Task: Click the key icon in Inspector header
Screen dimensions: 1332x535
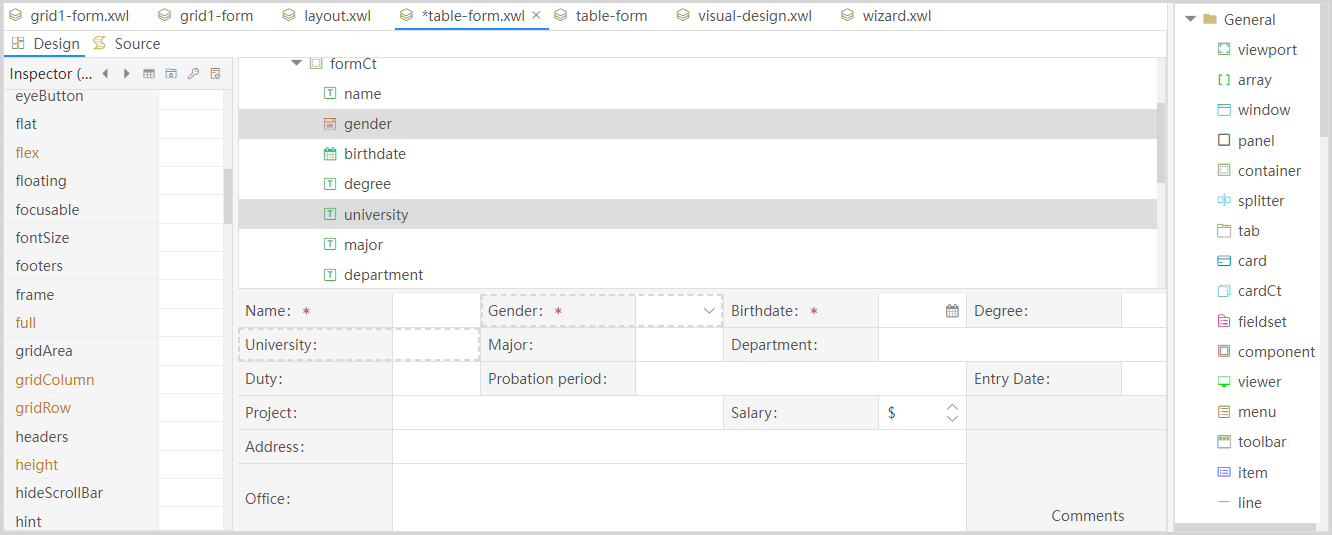Action: tap(193, 74)
